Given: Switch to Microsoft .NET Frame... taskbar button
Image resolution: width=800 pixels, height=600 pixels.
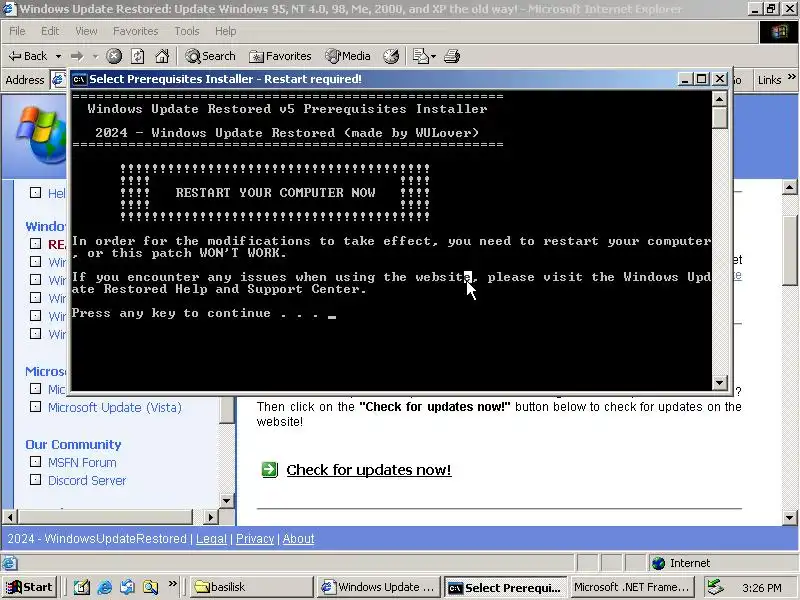Looking at the screenshot, I should pyautogui.click(x=632, y=587).
